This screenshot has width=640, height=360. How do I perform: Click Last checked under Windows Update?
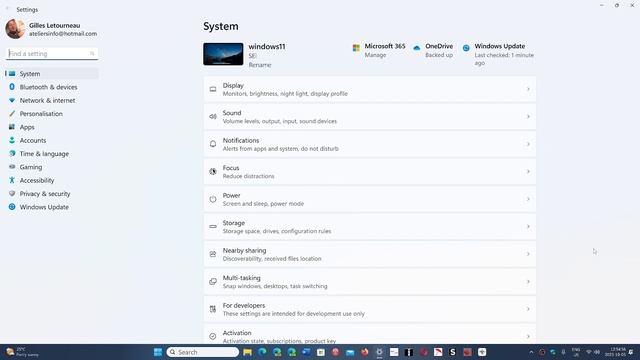tap(504, 59)
